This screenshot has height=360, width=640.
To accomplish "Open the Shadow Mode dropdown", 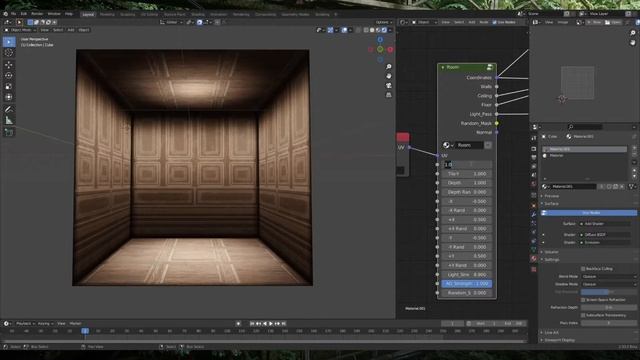I will tap(609, 284).
